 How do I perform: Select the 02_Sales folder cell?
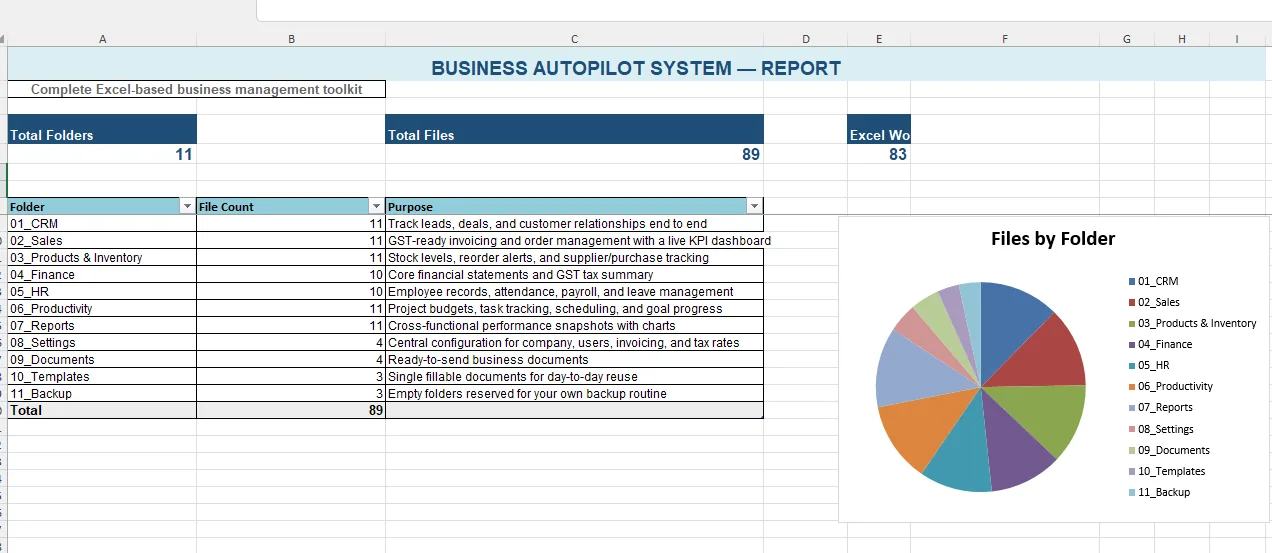click(102, 241)
